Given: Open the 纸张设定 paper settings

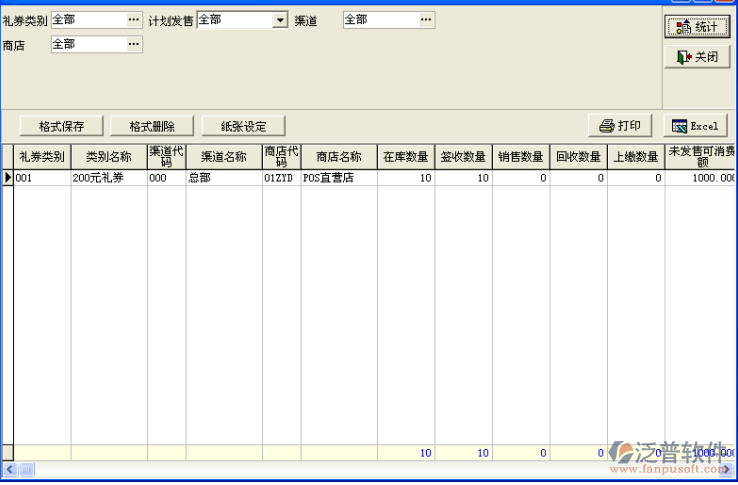Looking at the screenshot, I should click(244, 126).
